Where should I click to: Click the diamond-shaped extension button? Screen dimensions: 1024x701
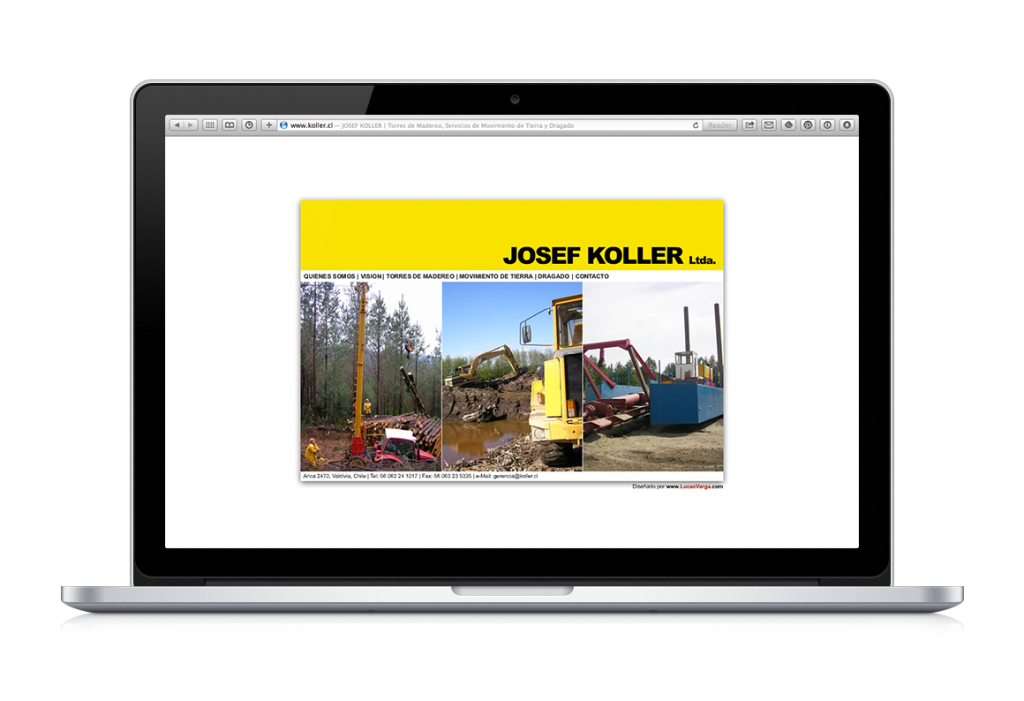tap(788, 125)
